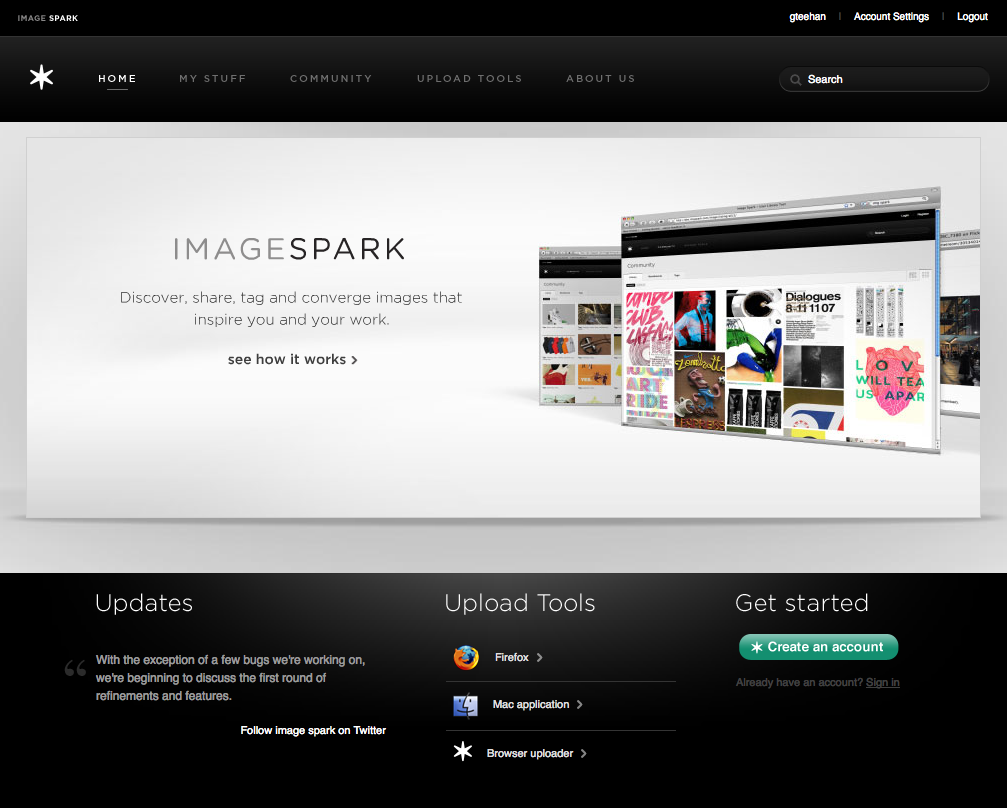
Task: Click the Mac application Finder icon
Action: coord(465,705)
